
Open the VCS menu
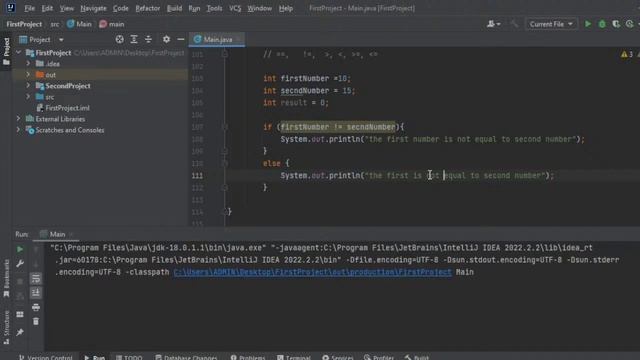click(235, 8)
